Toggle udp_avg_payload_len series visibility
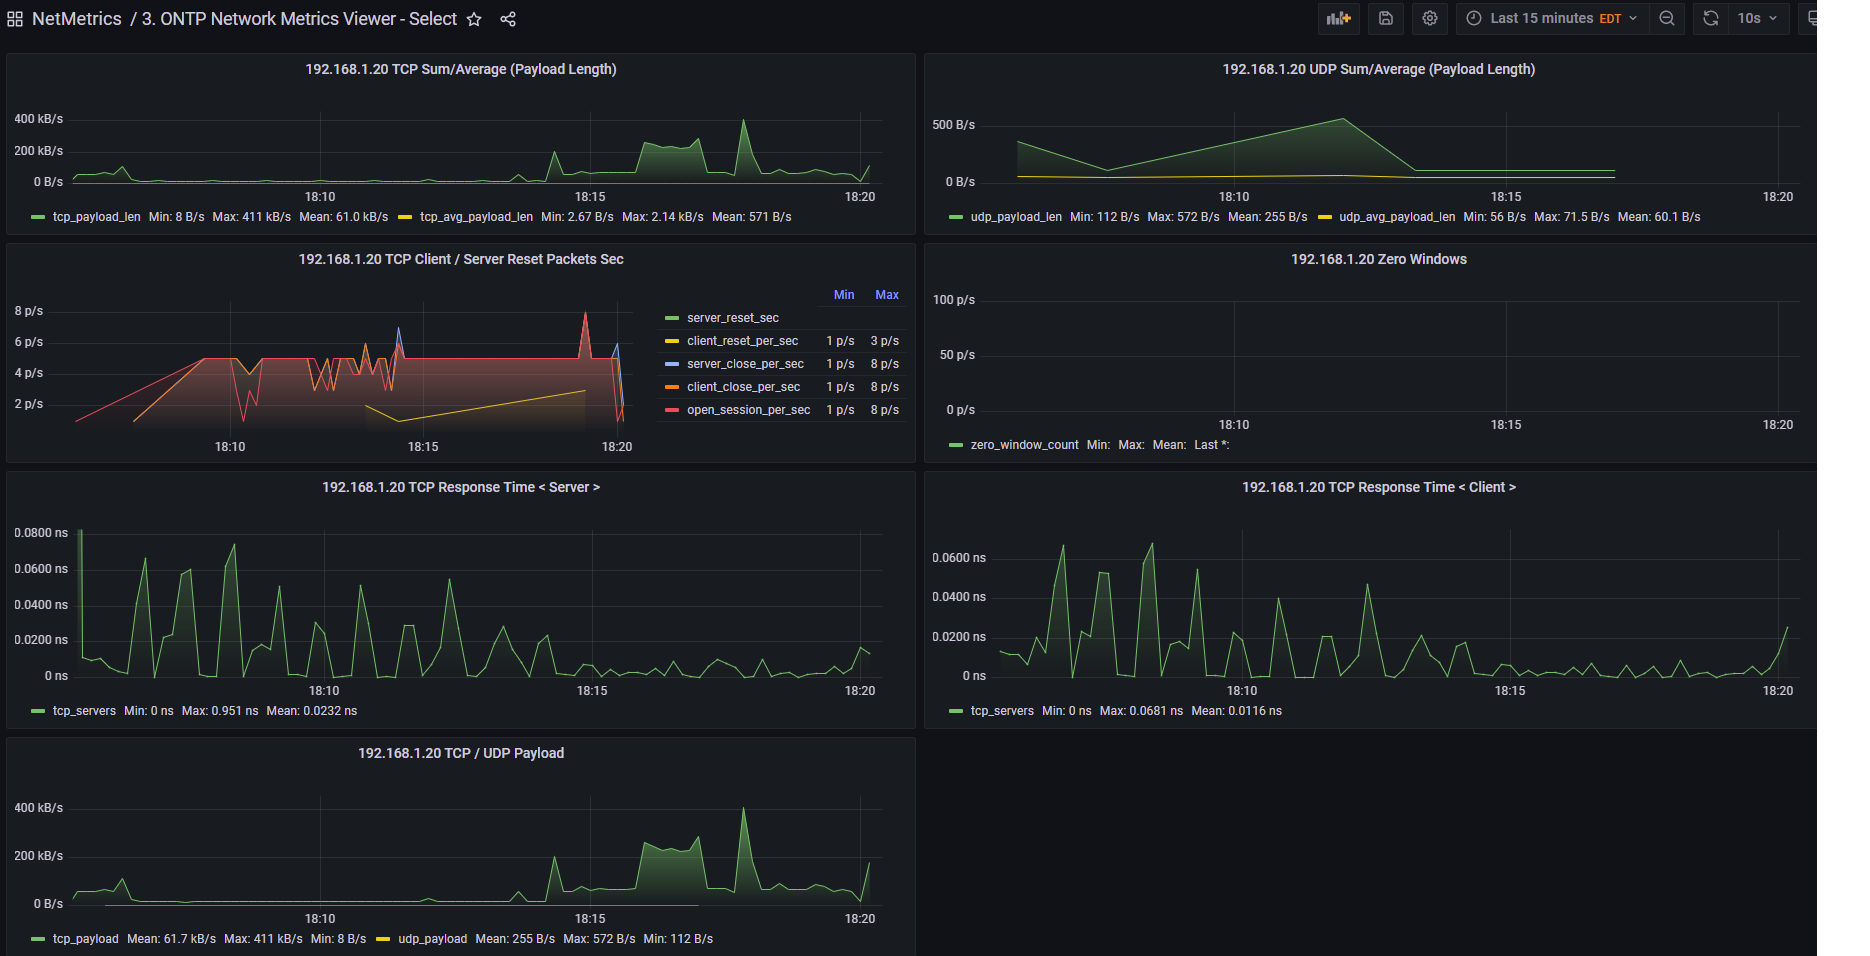This screenshot has width=1870, height=956. pos(1397,217)
